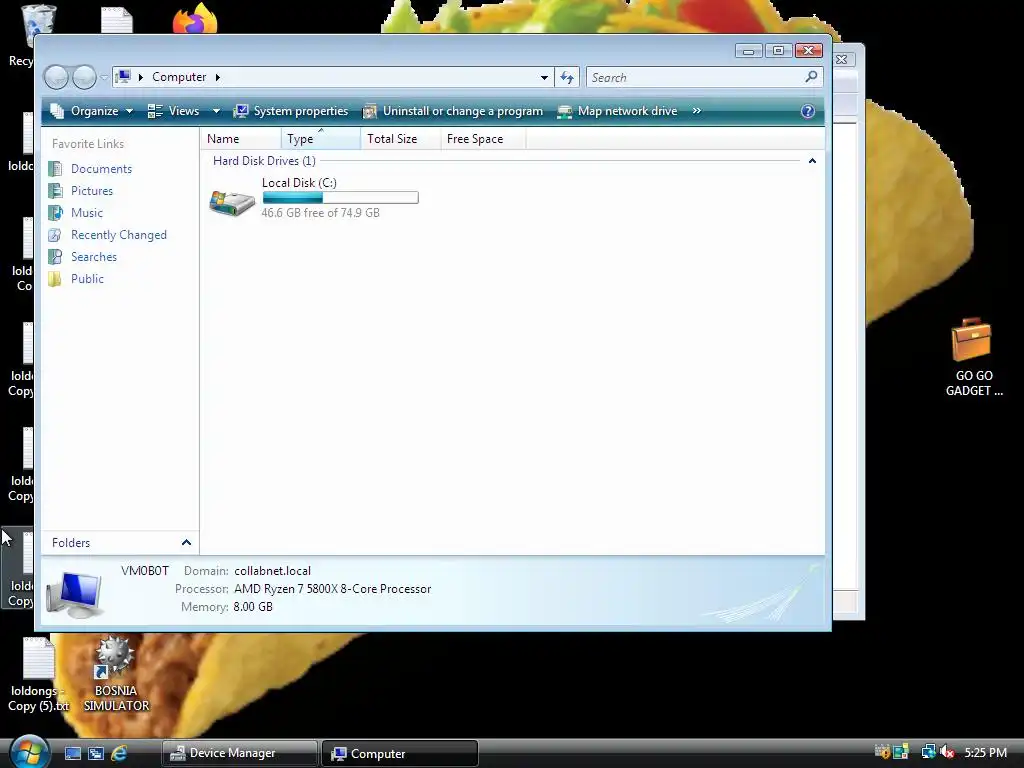Click the Show Desktop quick launch icon
The height and width of the screenshot is (768, 1024).
click(72, 753)
